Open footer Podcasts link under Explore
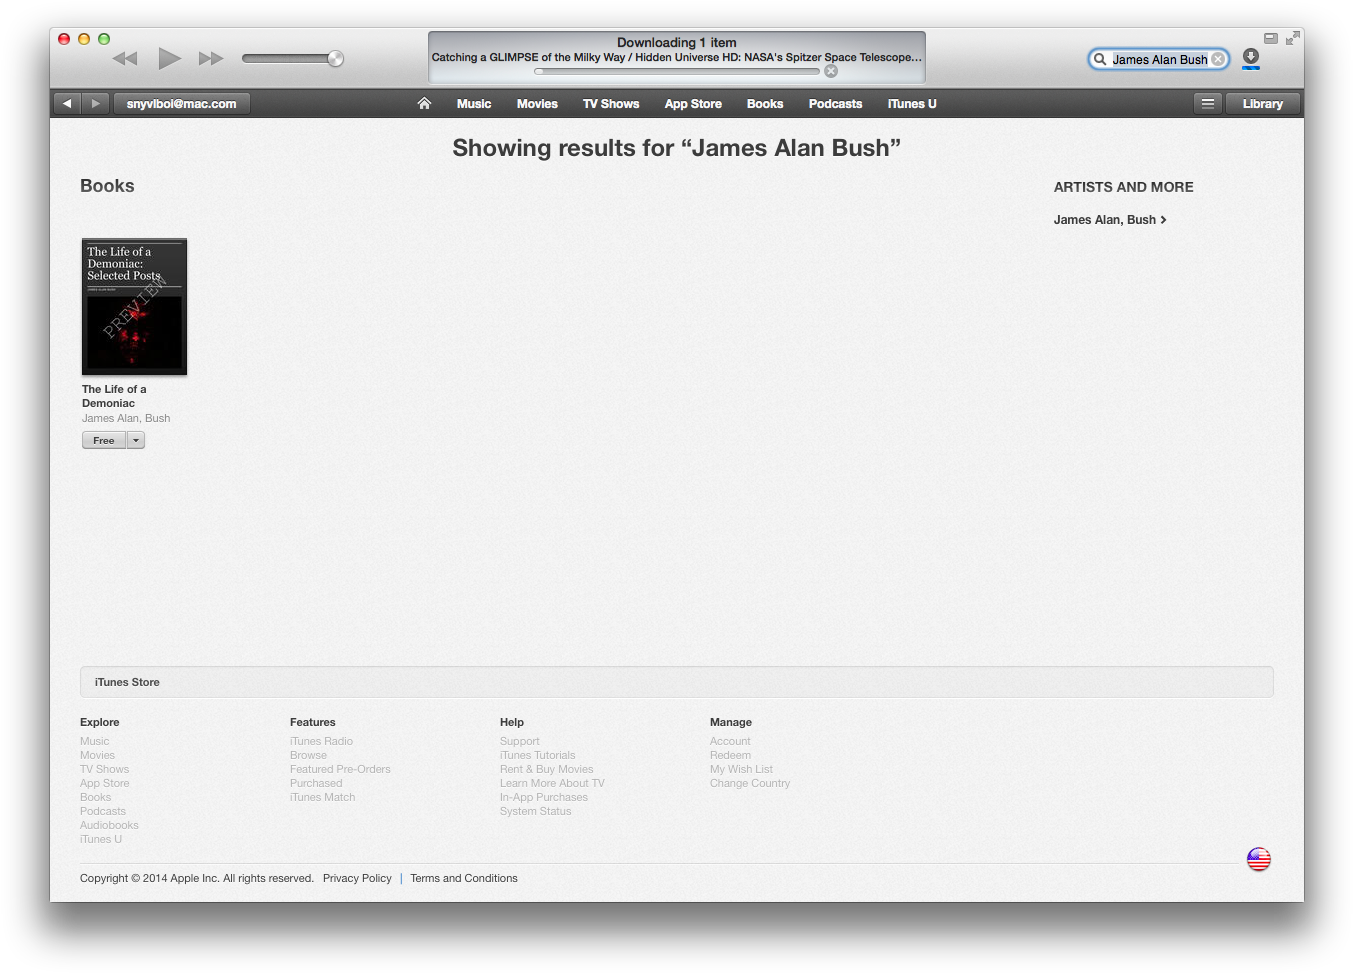Viewport: 1353px width, 973px height. (x=103, y=811)
